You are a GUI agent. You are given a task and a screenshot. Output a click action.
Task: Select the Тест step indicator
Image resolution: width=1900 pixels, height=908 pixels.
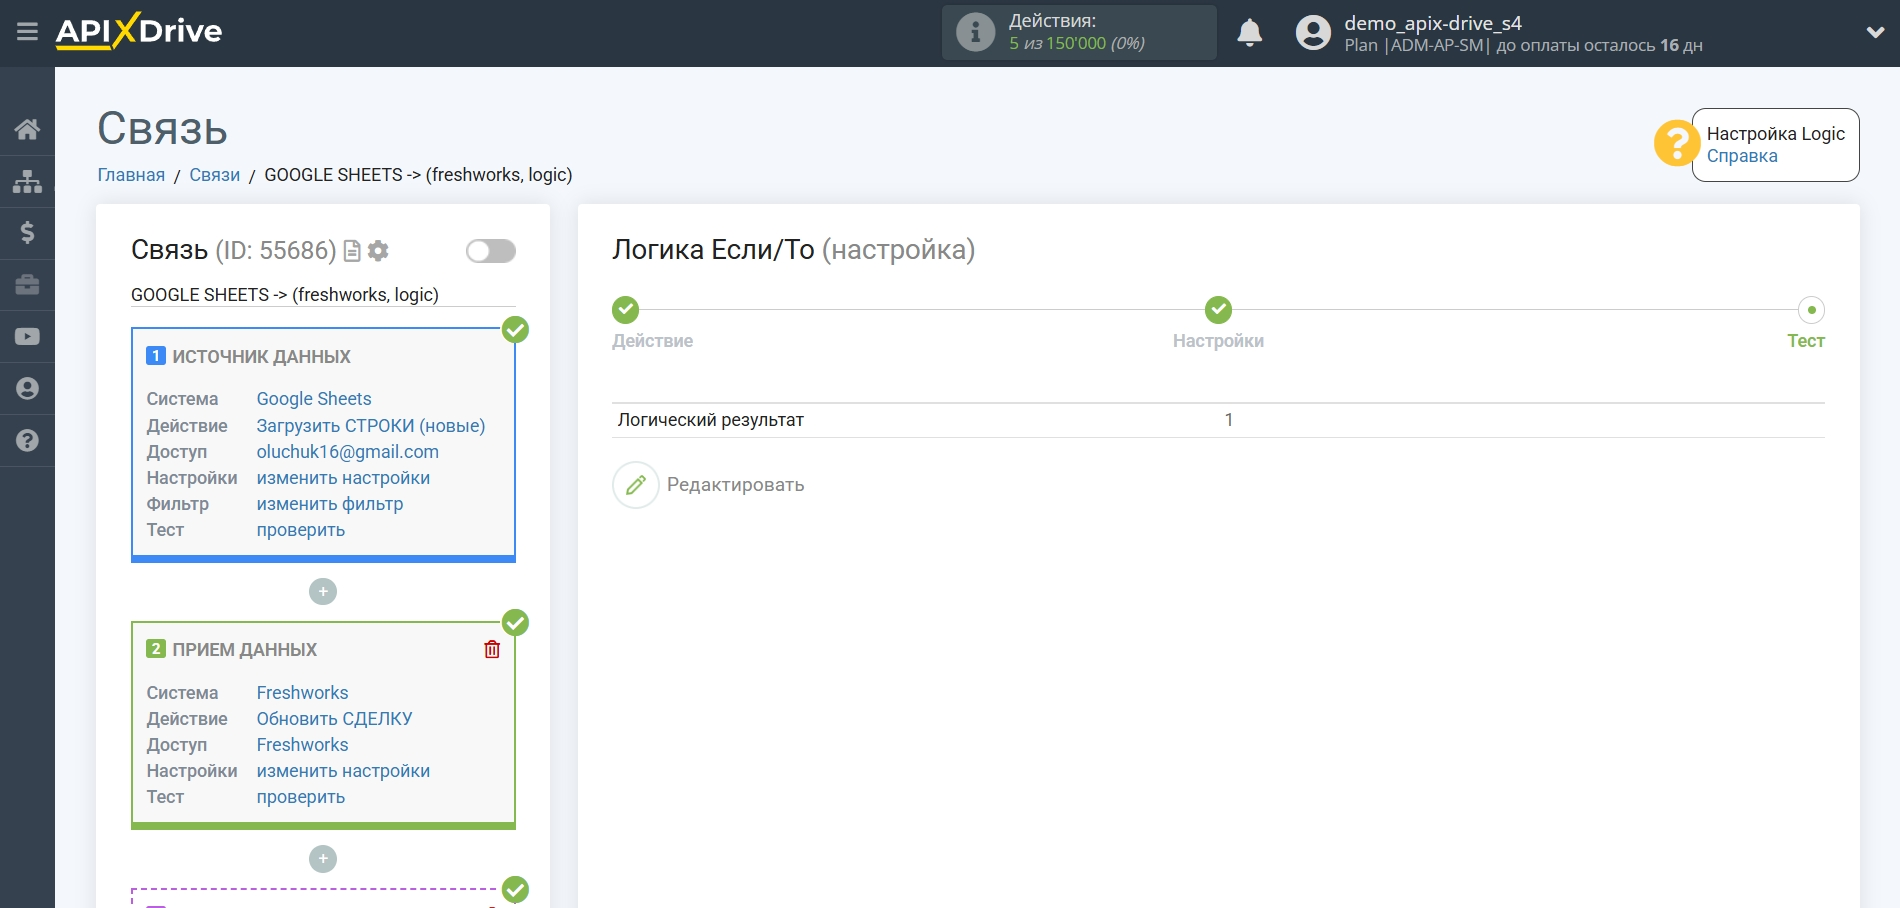[1811, 310]
